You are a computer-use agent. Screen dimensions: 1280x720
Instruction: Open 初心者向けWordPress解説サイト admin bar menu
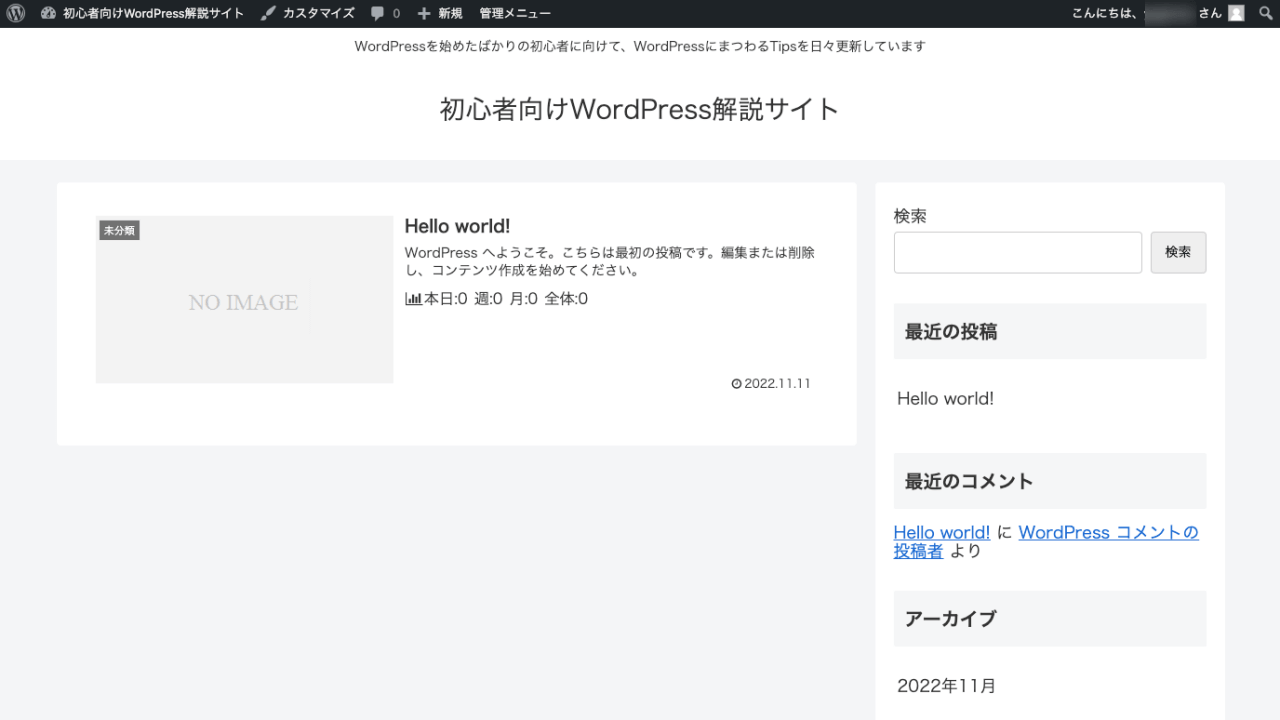tap(142, 13)
